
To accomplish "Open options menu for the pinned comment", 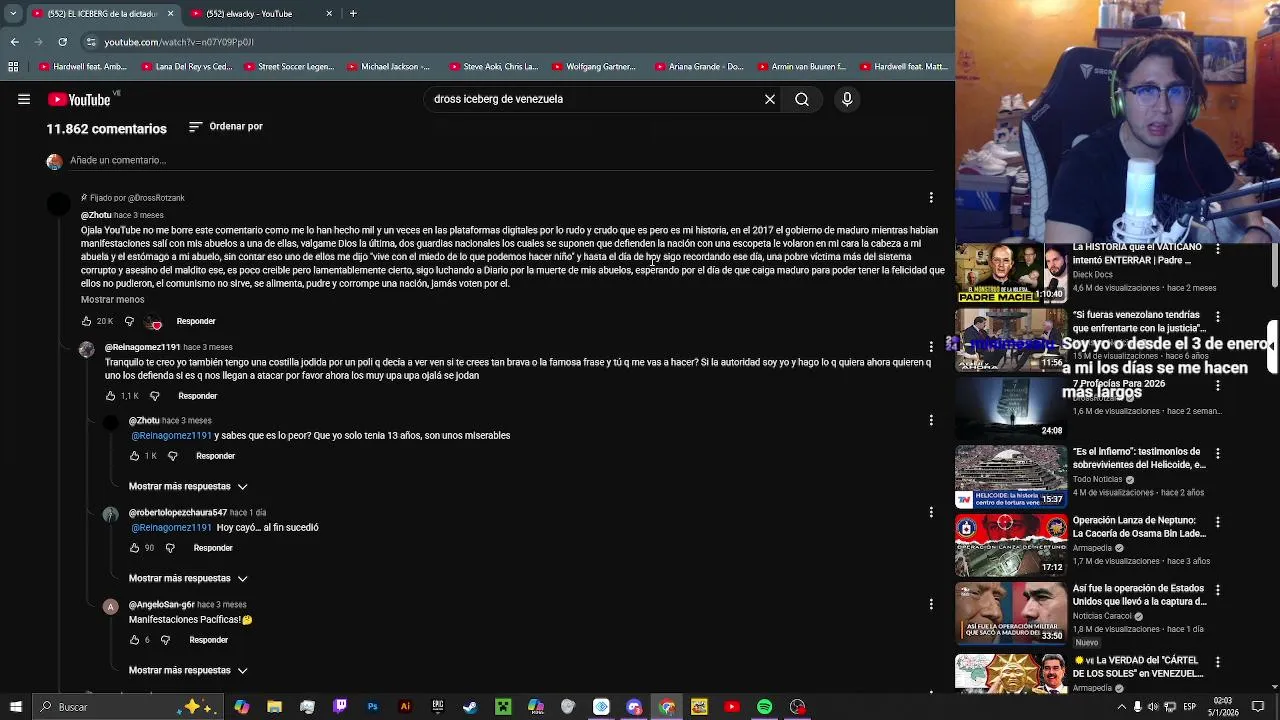I will [x=931, y=198].
